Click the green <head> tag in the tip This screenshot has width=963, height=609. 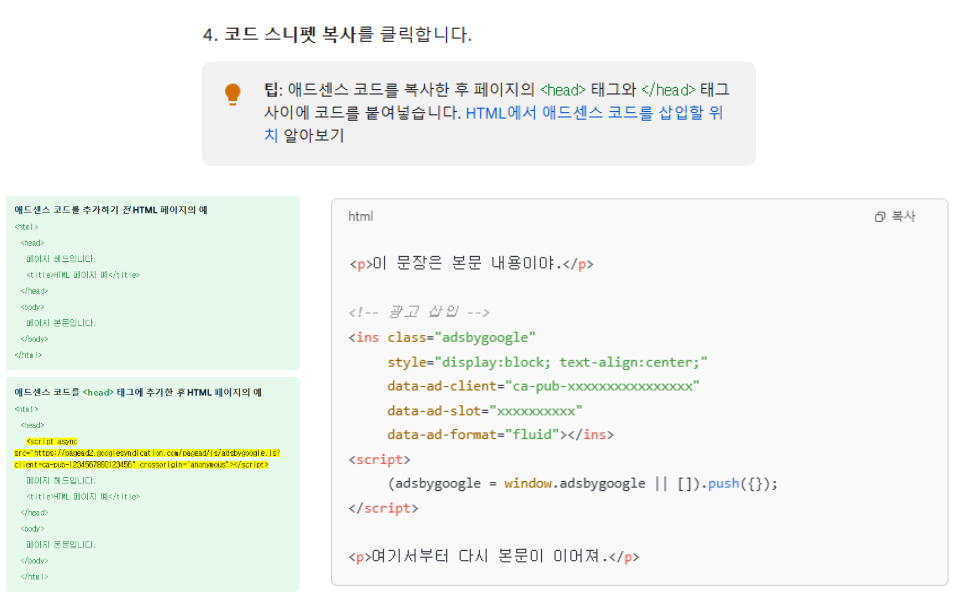click(563, 90)
